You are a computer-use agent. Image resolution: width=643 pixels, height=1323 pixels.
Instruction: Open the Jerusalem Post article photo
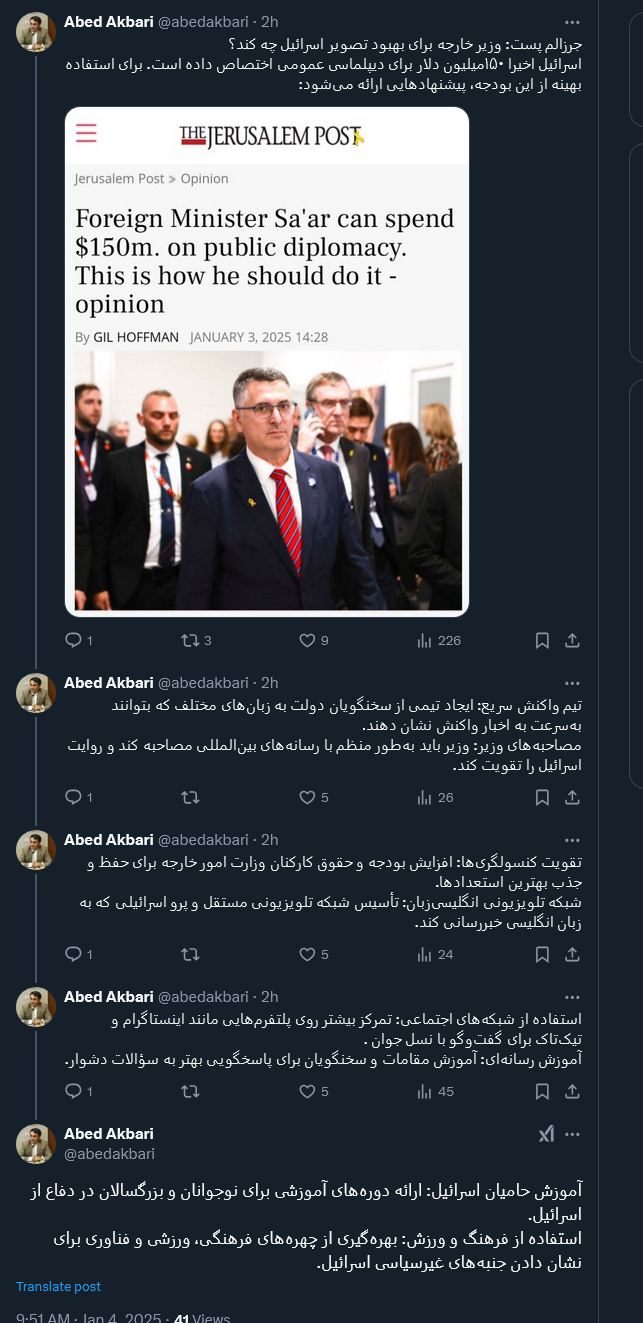point(265,487)
